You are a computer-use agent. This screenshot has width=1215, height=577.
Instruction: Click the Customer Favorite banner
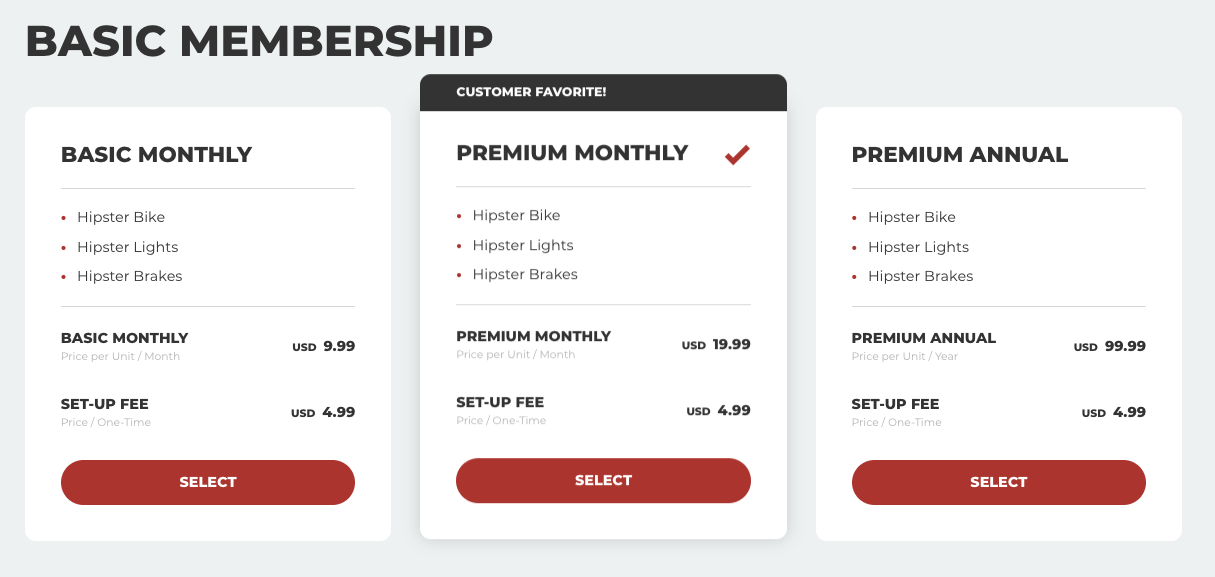pos(603,92)
